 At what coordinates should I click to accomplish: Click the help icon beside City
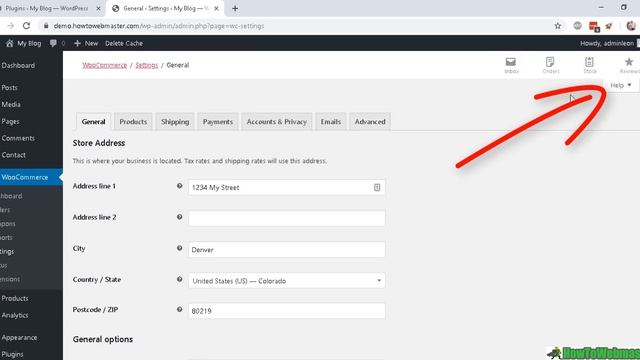tap(179, 248)
